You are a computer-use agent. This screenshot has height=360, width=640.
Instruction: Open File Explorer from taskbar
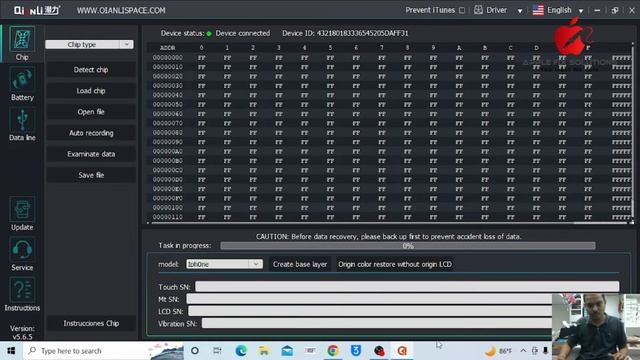[264, 351]
